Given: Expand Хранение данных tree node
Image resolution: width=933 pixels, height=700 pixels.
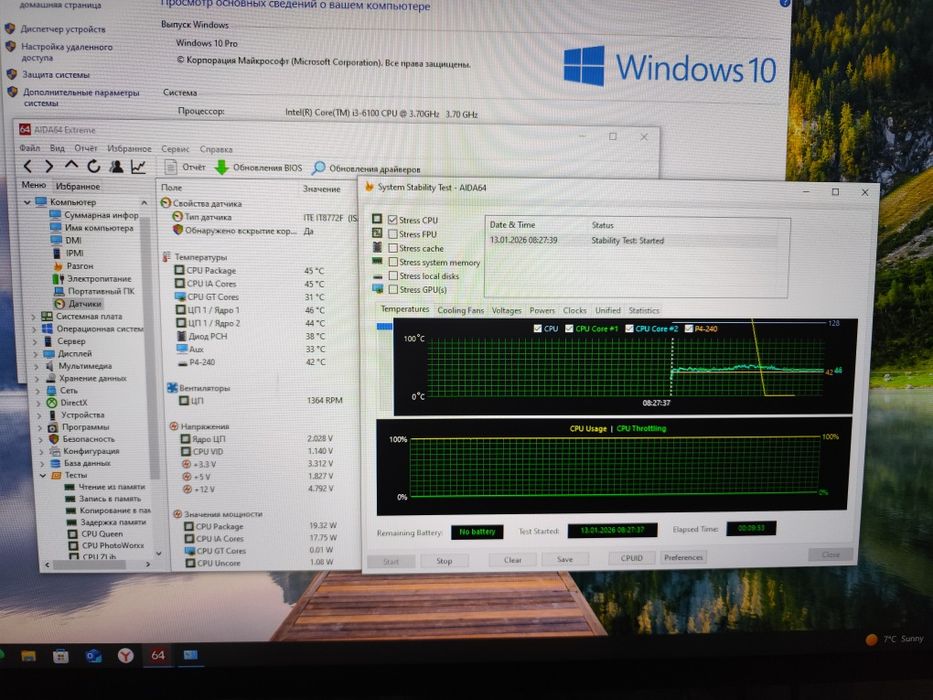Looking at the screenshot, I should pyautogui.click(x=37, y=379).
